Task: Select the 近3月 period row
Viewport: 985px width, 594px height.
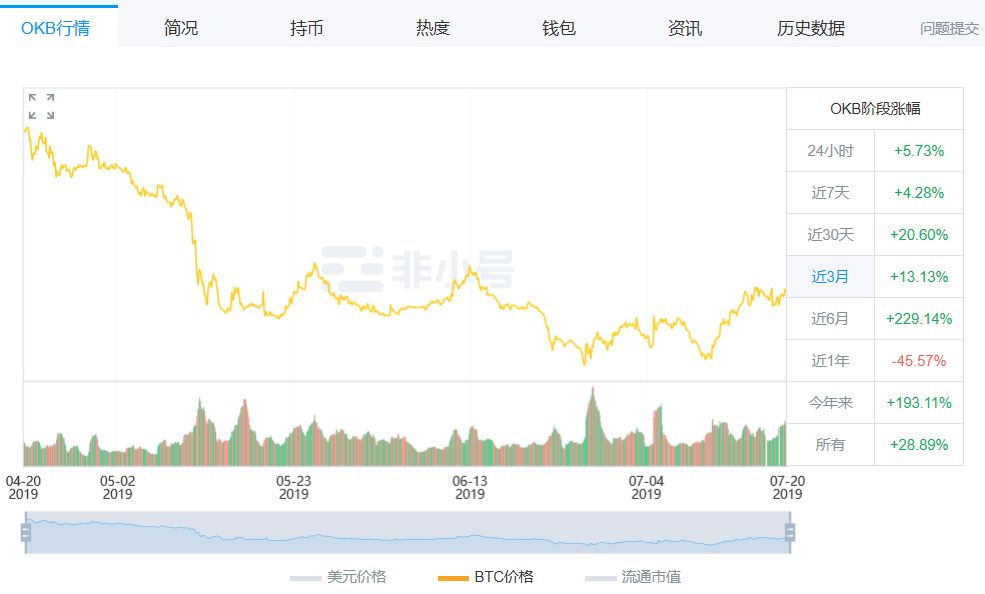Action: pyautogui.click(x=874, y=277)
